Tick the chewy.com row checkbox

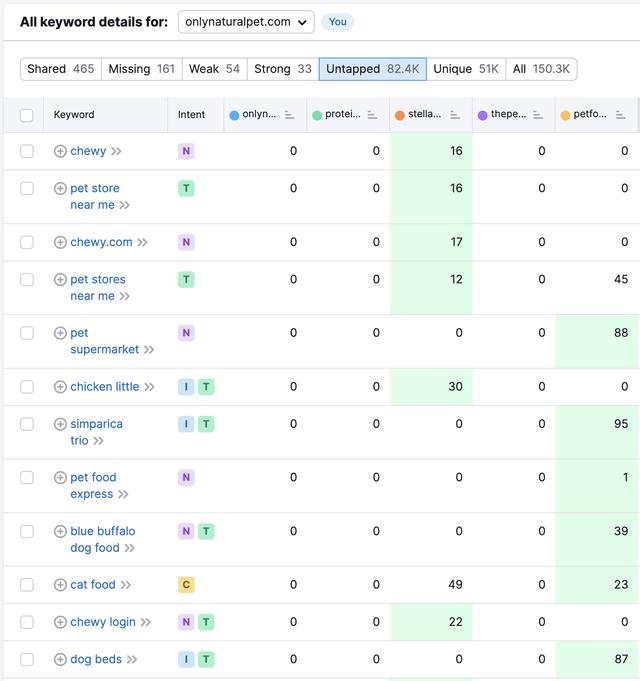pos(26,242)
